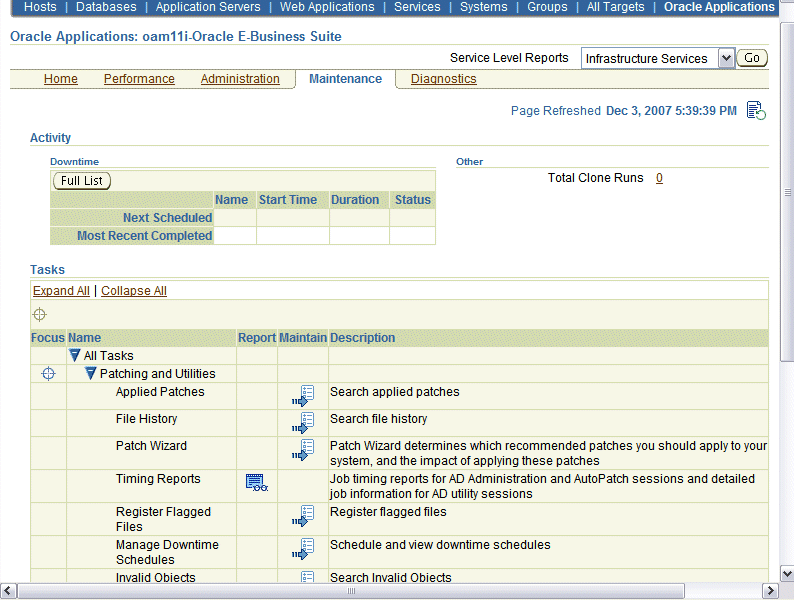The width and height of the screenshot is (794, 600).
Task: Collapse Patching and Utilities node
Action: click(x=90, y=374)
